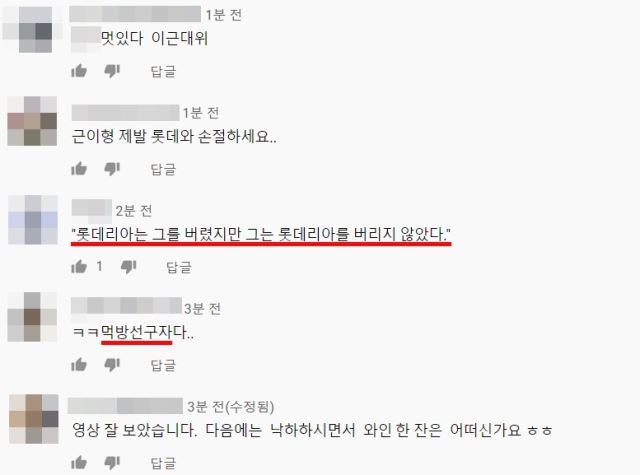Like the '롯데와 손절하세요' comment

[x=79, y=169]
